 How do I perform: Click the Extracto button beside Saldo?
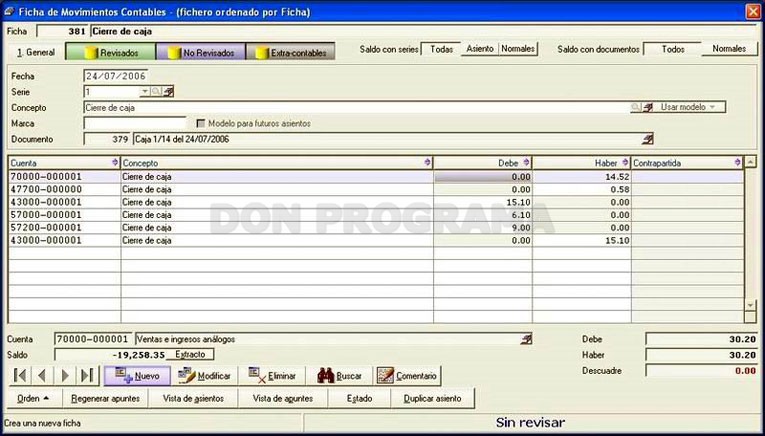(190, 355)
